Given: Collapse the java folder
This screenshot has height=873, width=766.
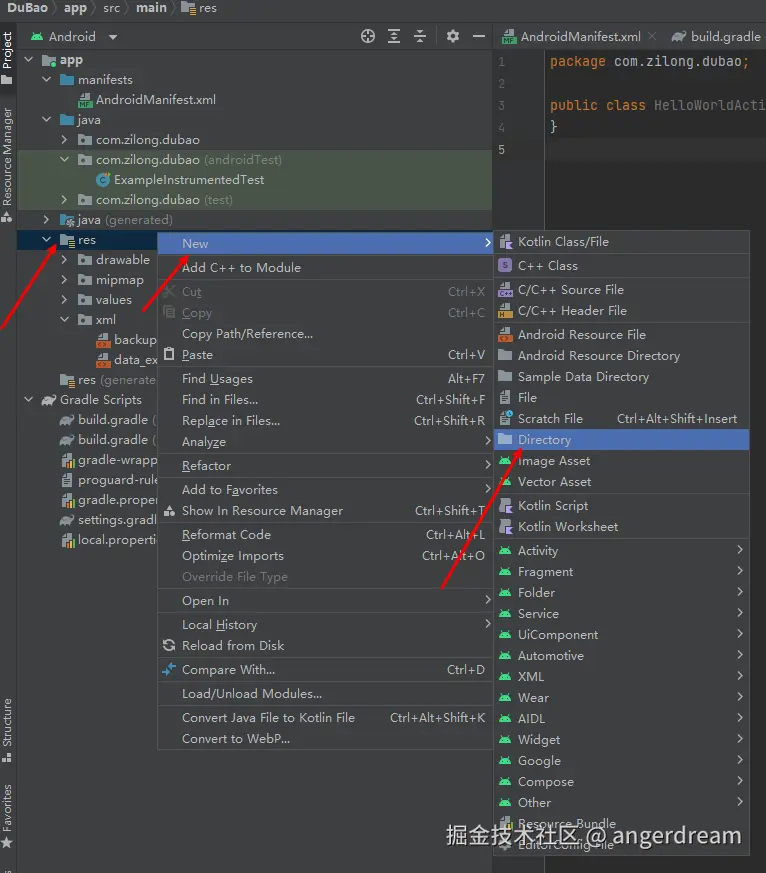Looking at the screenshot, I should tap(47, 120).
